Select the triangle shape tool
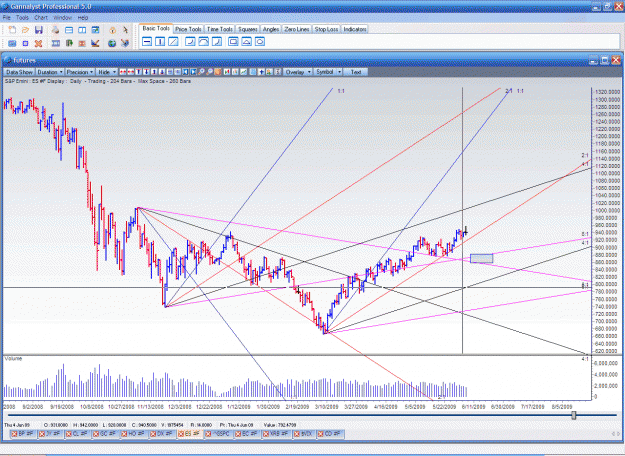 click(x=246, y=41)
